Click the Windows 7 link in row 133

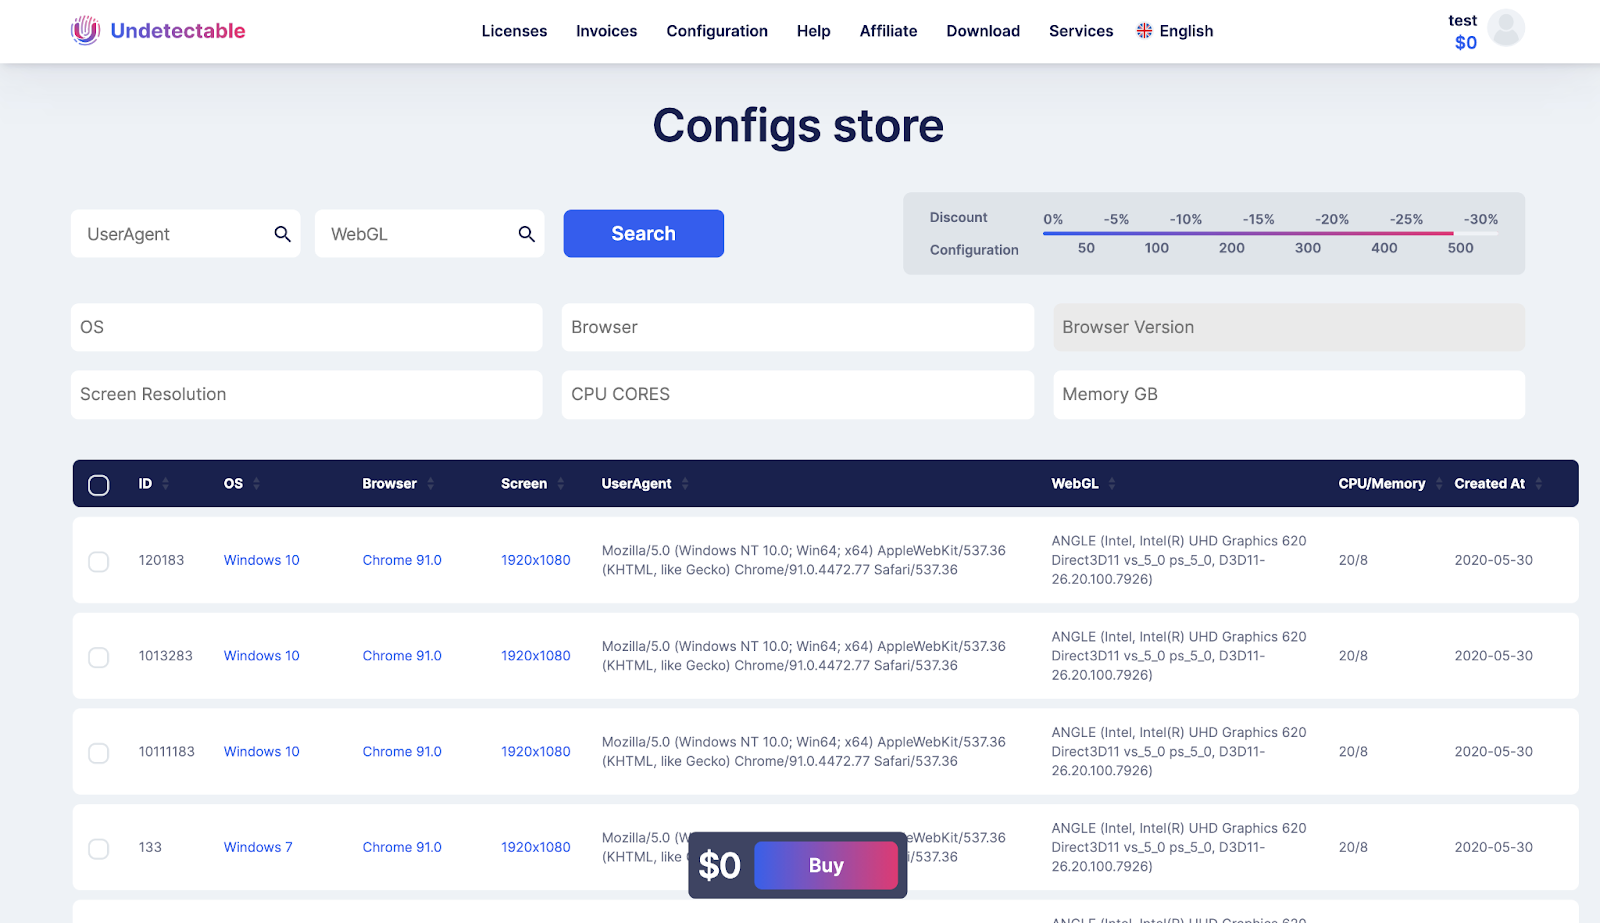click(258, 847)
